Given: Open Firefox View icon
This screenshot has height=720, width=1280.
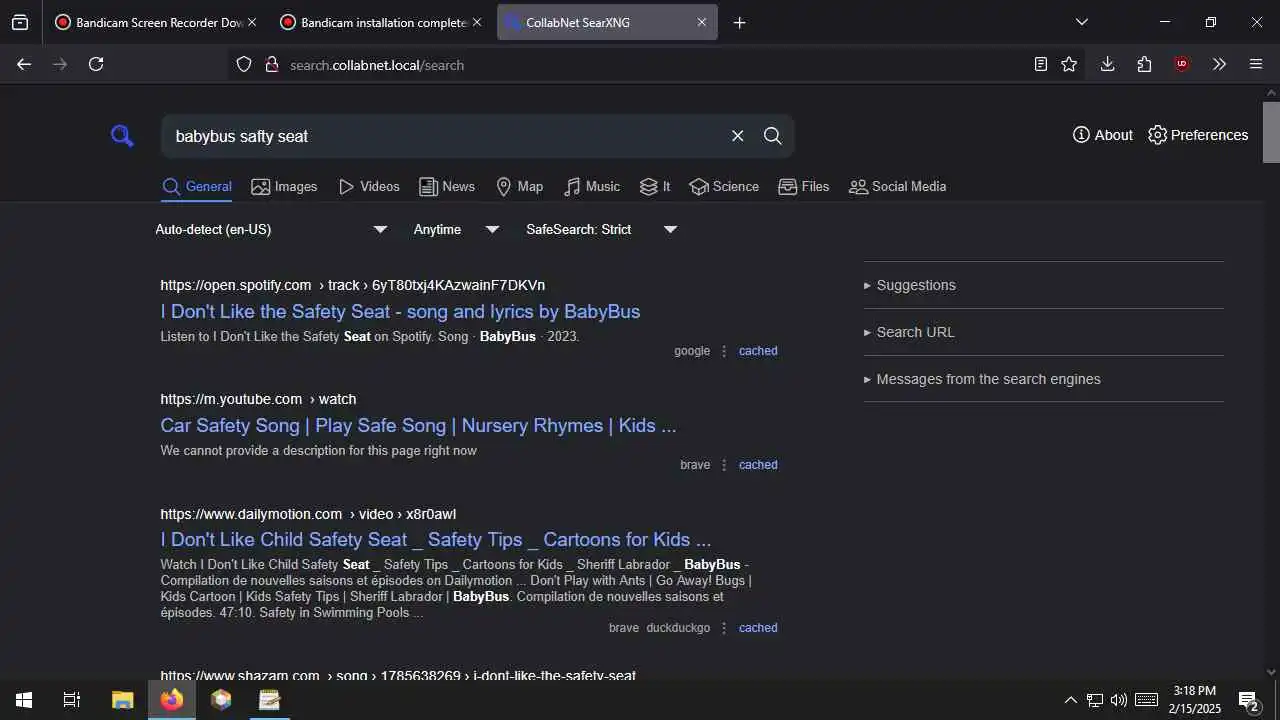Looking at the screenshot, I should [20, 22].
